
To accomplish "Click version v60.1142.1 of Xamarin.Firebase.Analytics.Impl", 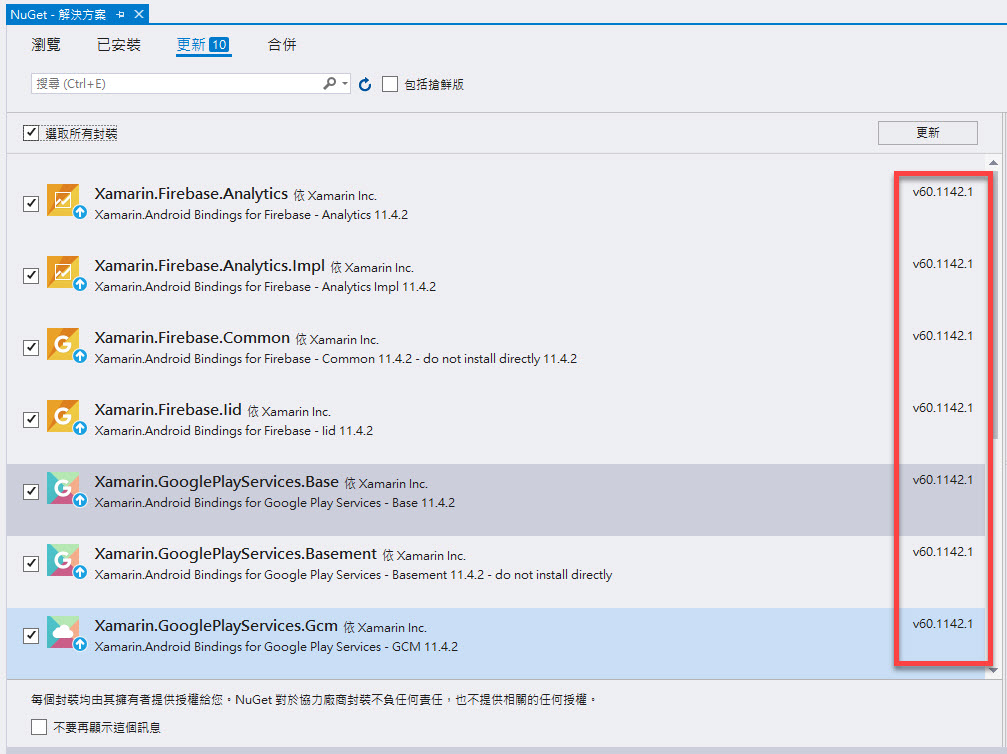I will (x=942, y=264).
